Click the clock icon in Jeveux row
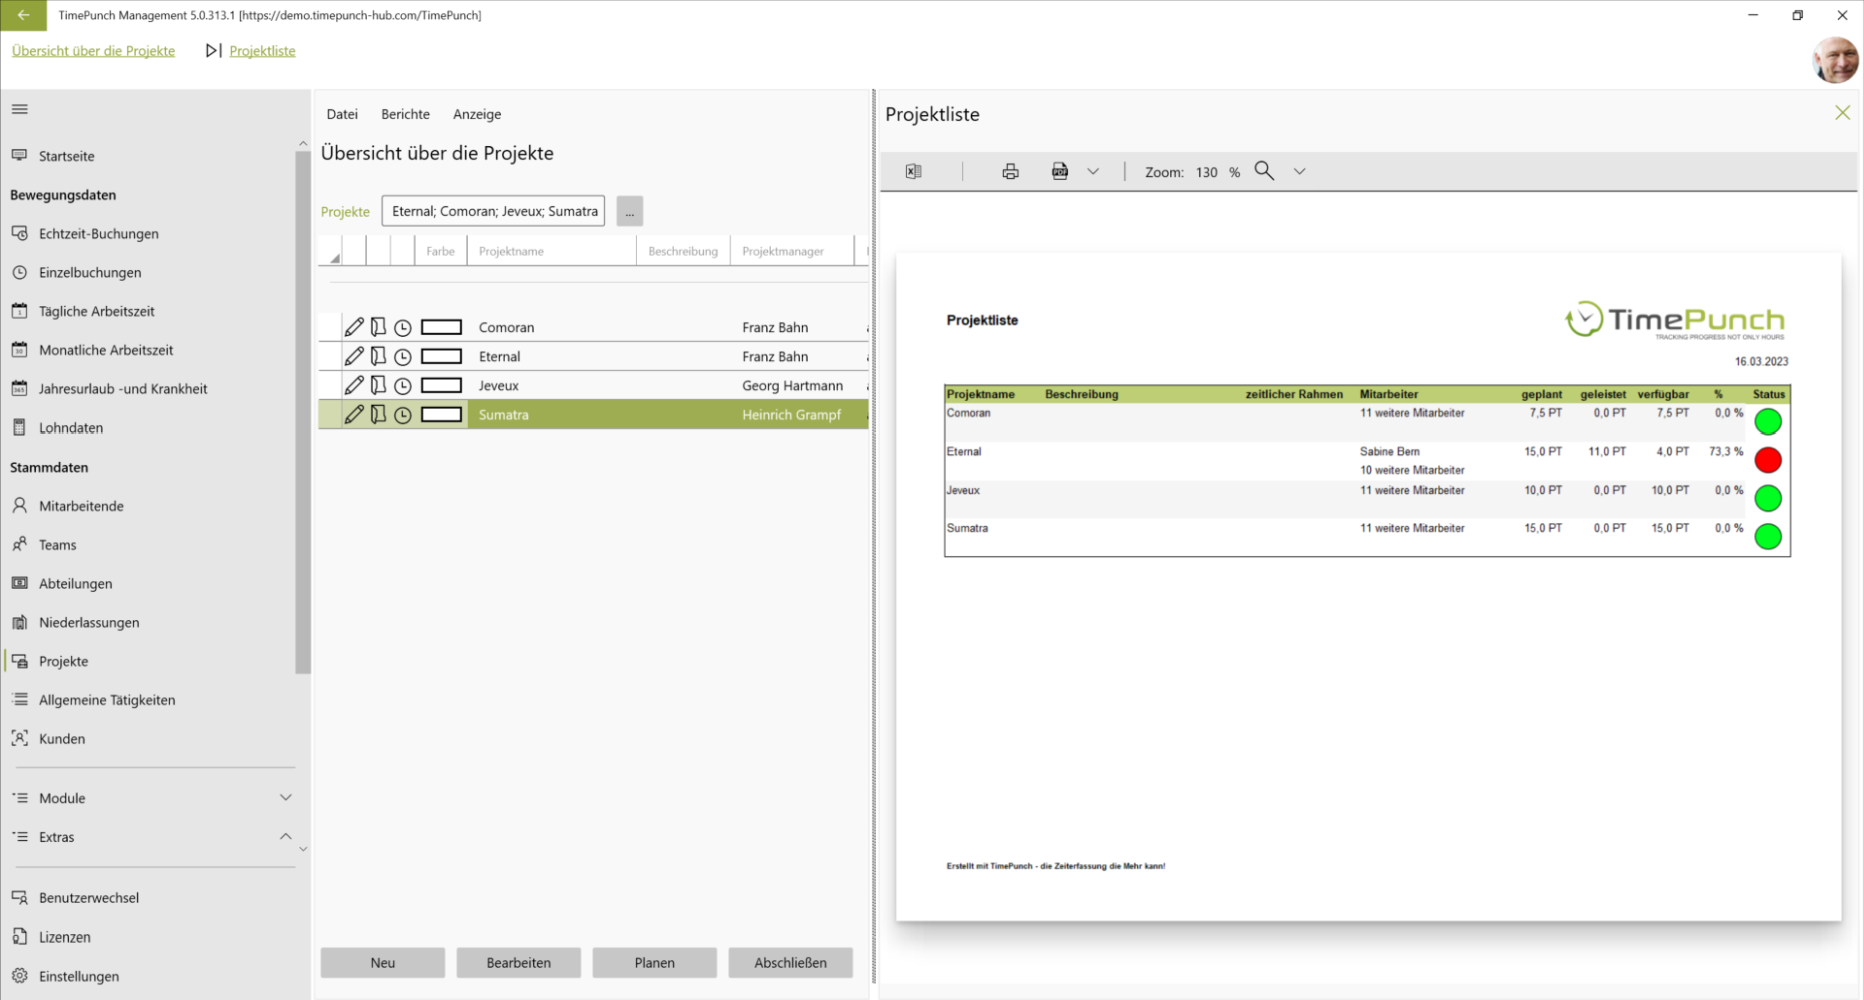The image size is (1864, 1000). [x=403, y=386]
